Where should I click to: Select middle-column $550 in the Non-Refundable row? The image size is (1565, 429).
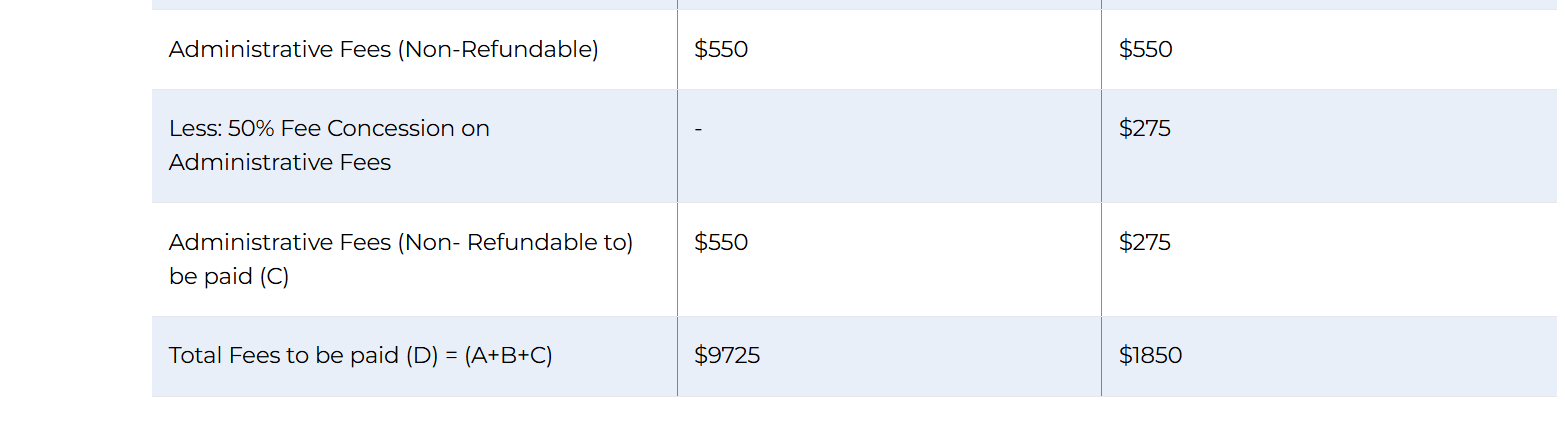pyautogui.click(x=721, y=49)
